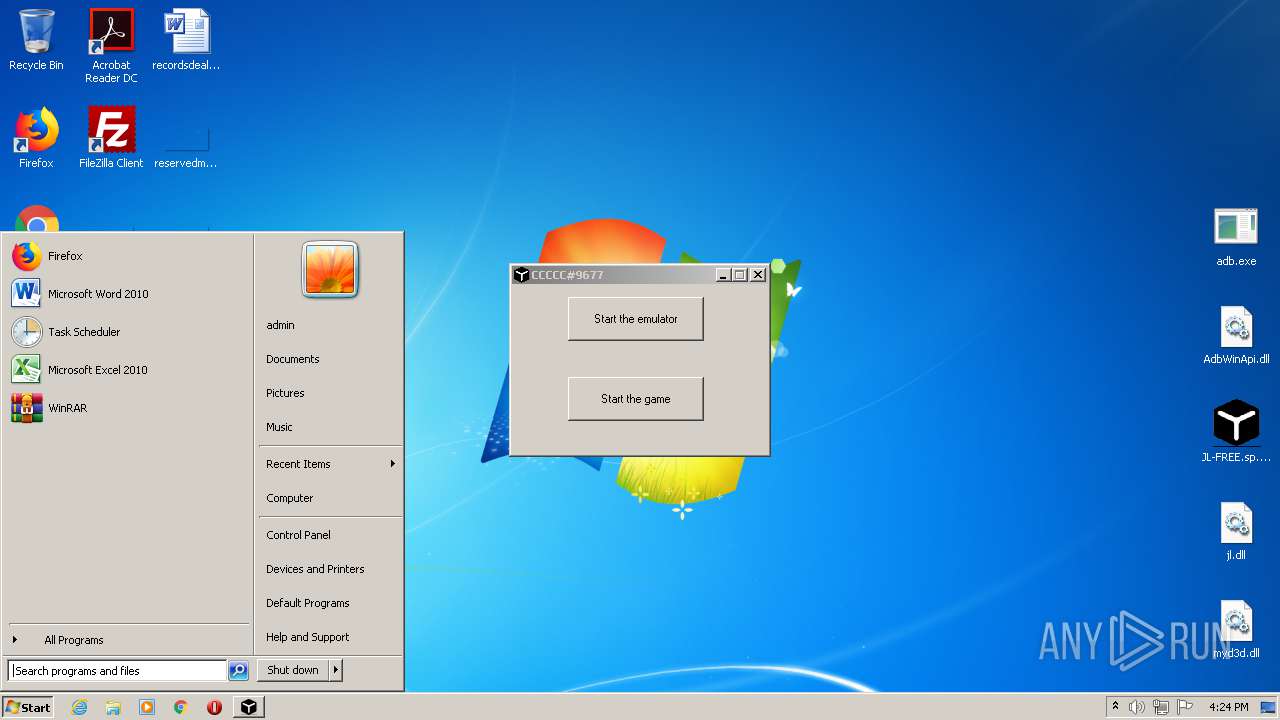
Task: Click the search programs and files field
Action: coord(117,671)
